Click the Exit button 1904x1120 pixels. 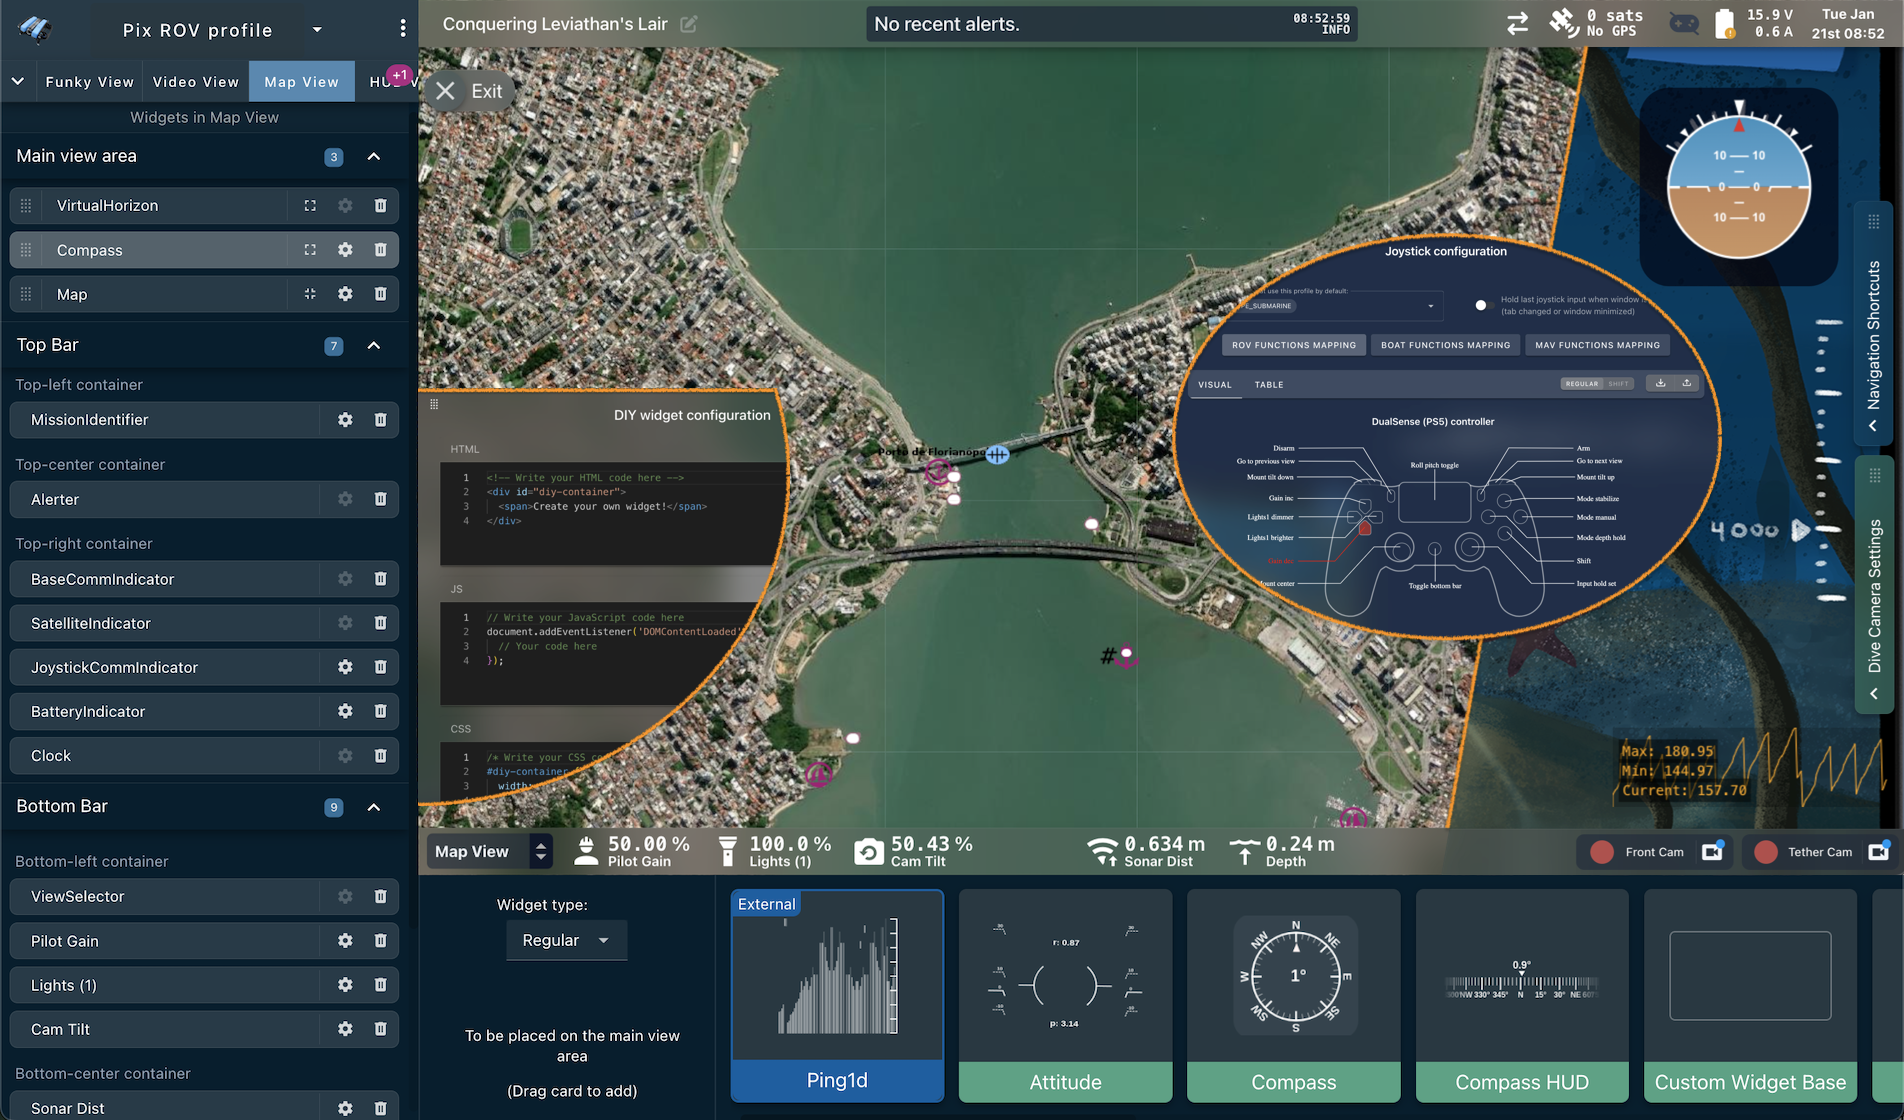click(x=469, y=91)
